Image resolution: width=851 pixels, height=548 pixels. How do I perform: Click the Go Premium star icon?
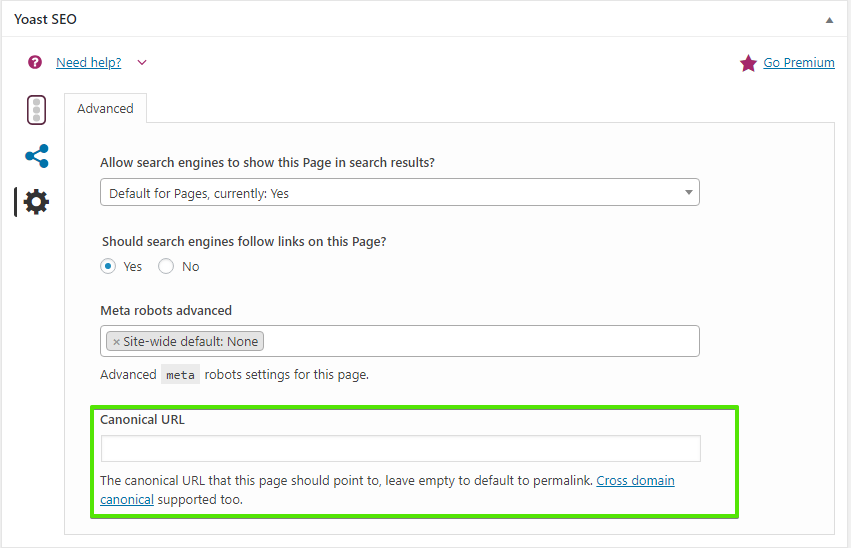(x=748, y=63)
